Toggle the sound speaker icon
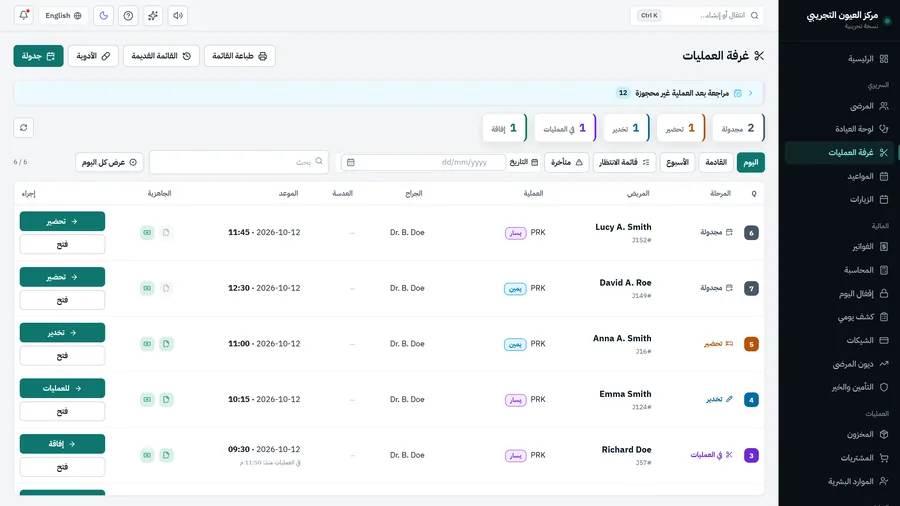900x506 pixels. click(x=178, y=15)
